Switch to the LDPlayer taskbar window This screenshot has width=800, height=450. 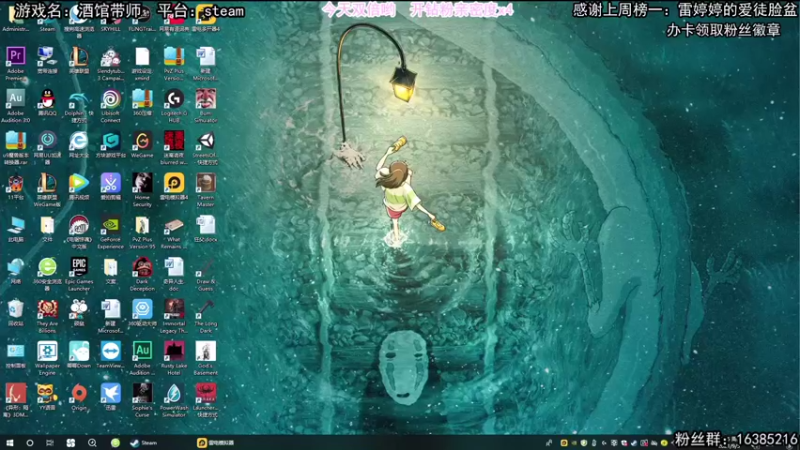(215, 442)
